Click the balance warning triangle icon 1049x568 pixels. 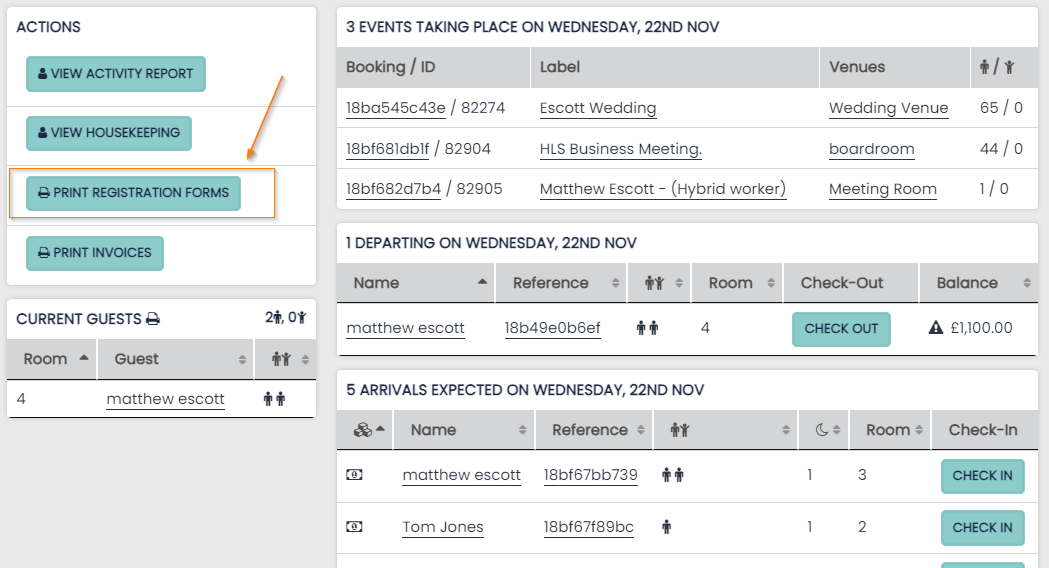pyautogui.click(x=936, y=328)
